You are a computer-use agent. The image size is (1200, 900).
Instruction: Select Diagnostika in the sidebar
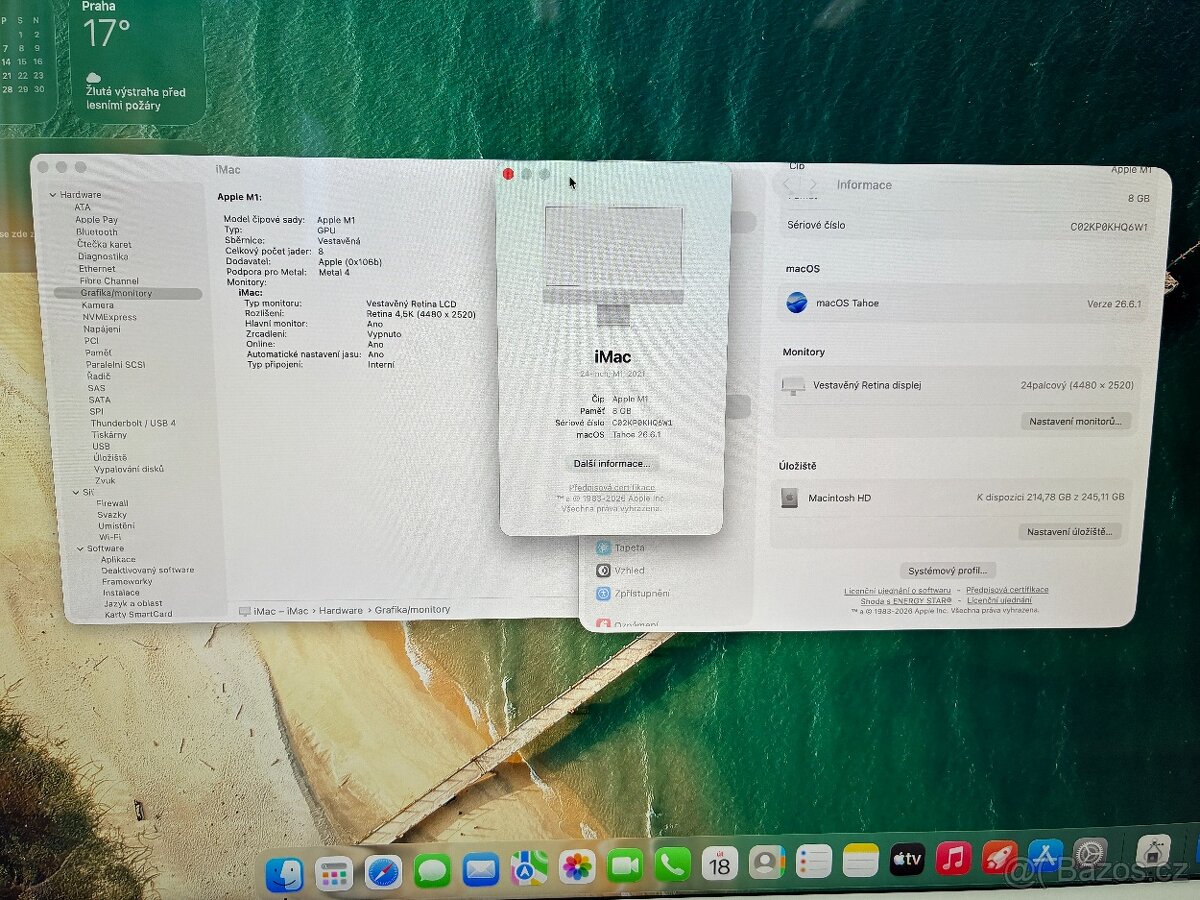[103, 256]
